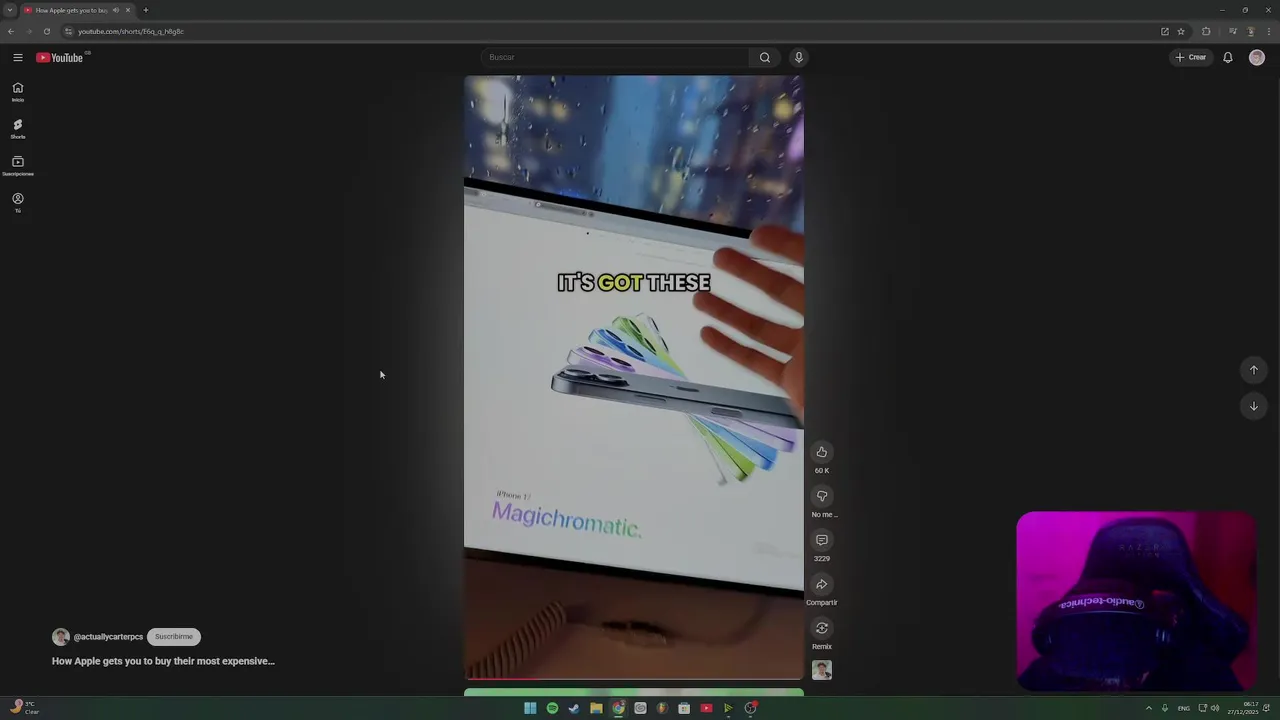Bookmark this page with star icon
This screenshot has height=720, width=1280.
click(1181, 31)
